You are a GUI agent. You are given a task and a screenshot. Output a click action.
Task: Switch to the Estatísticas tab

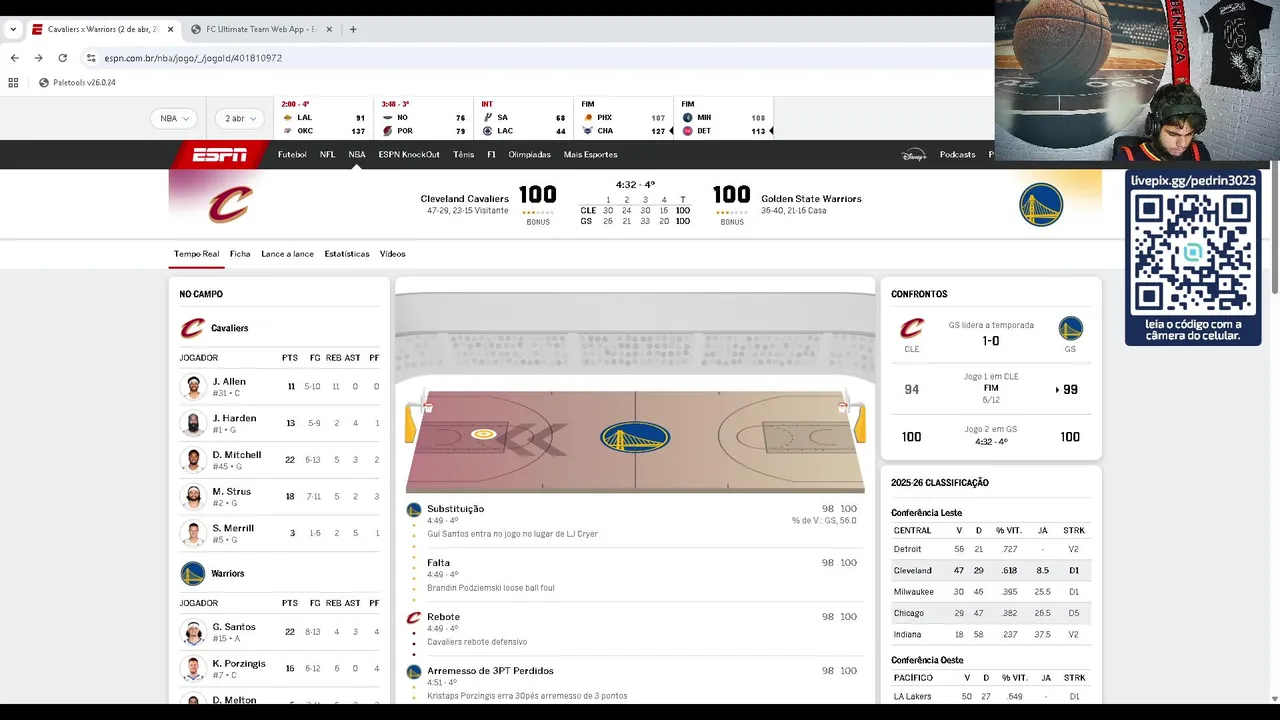pos(347,254)
